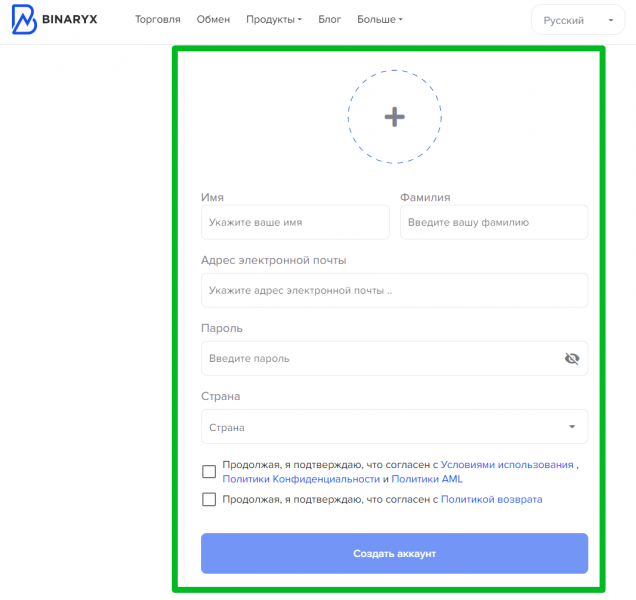Click the Создать аккаунт button
636x600 pixels.
(394, 553)
